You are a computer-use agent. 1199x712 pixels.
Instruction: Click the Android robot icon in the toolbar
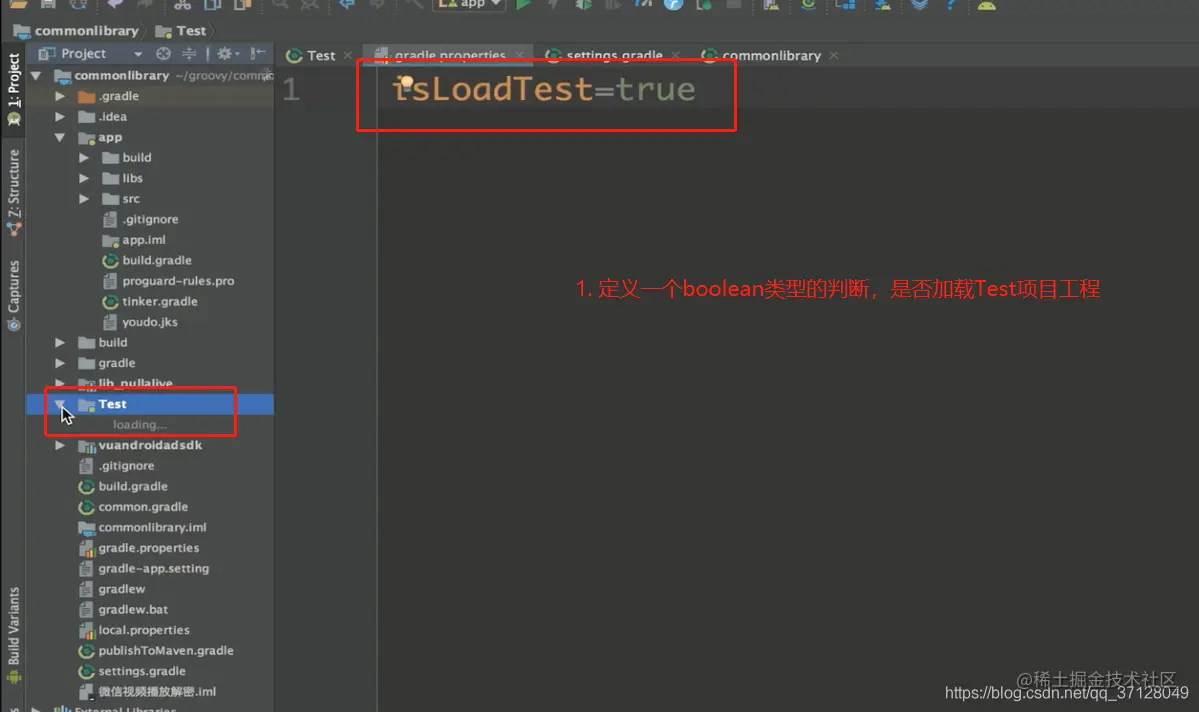click(x=986, y=5)
